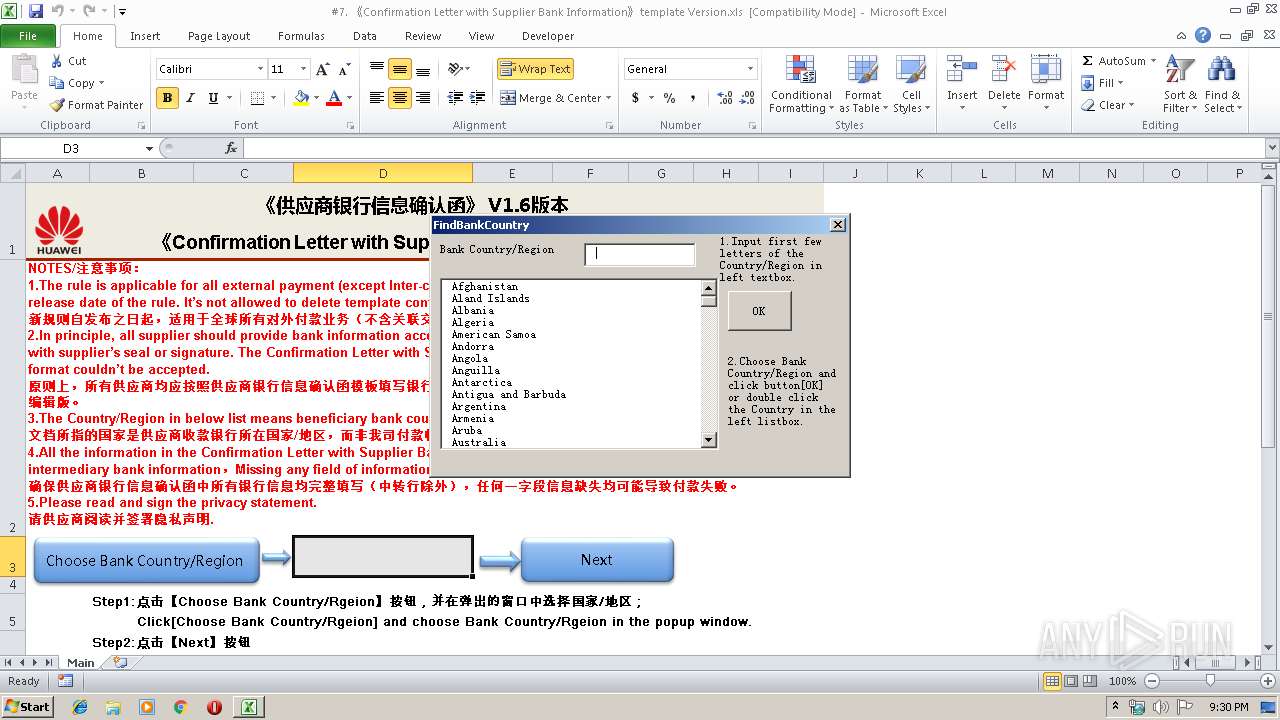This screenshot has height=720, width=1280.
Task: Click the Decrease Font Size icon
Action: [x=344, y=69]
